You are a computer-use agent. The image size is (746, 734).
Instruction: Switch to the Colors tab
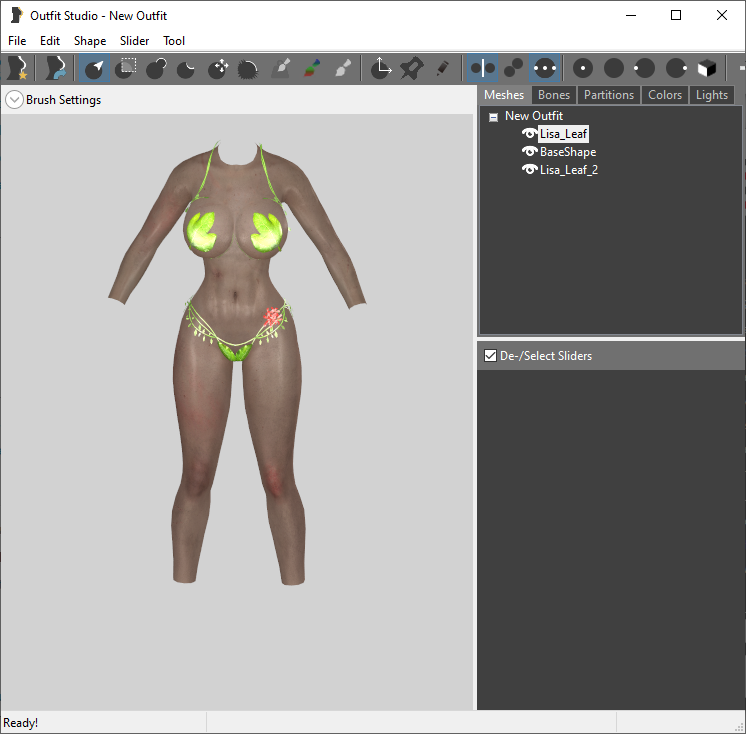click(x=665, y=95)
